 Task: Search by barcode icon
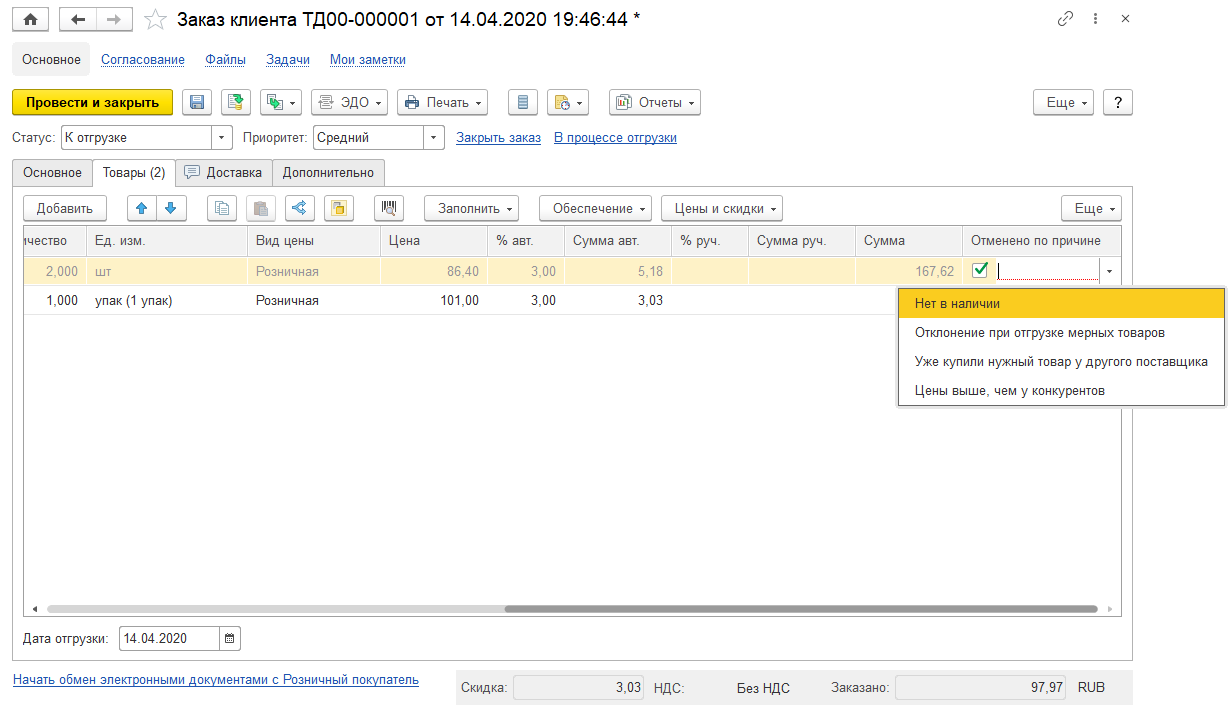click(x=389, y=208)
